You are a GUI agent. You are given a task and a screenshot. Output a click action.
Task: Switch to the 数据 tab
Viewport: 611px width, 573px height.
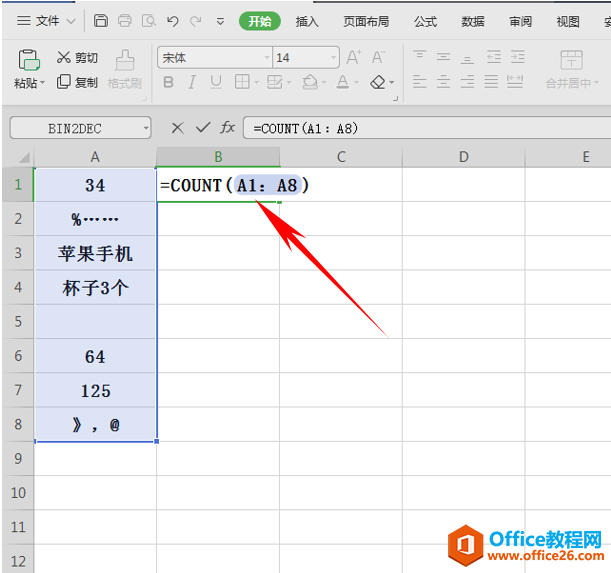pyautogui.click(x=473, y=21)
